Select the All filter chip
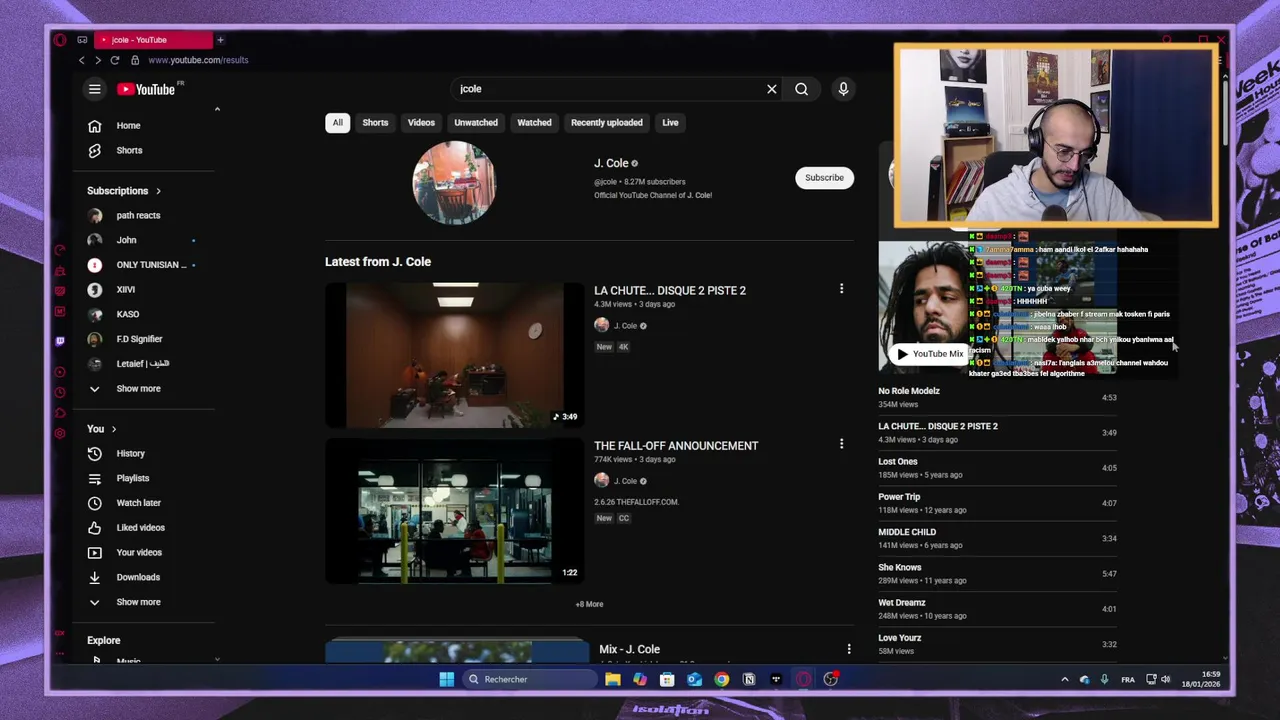Viewport: 1280px width, 720px height. [337, 122]
